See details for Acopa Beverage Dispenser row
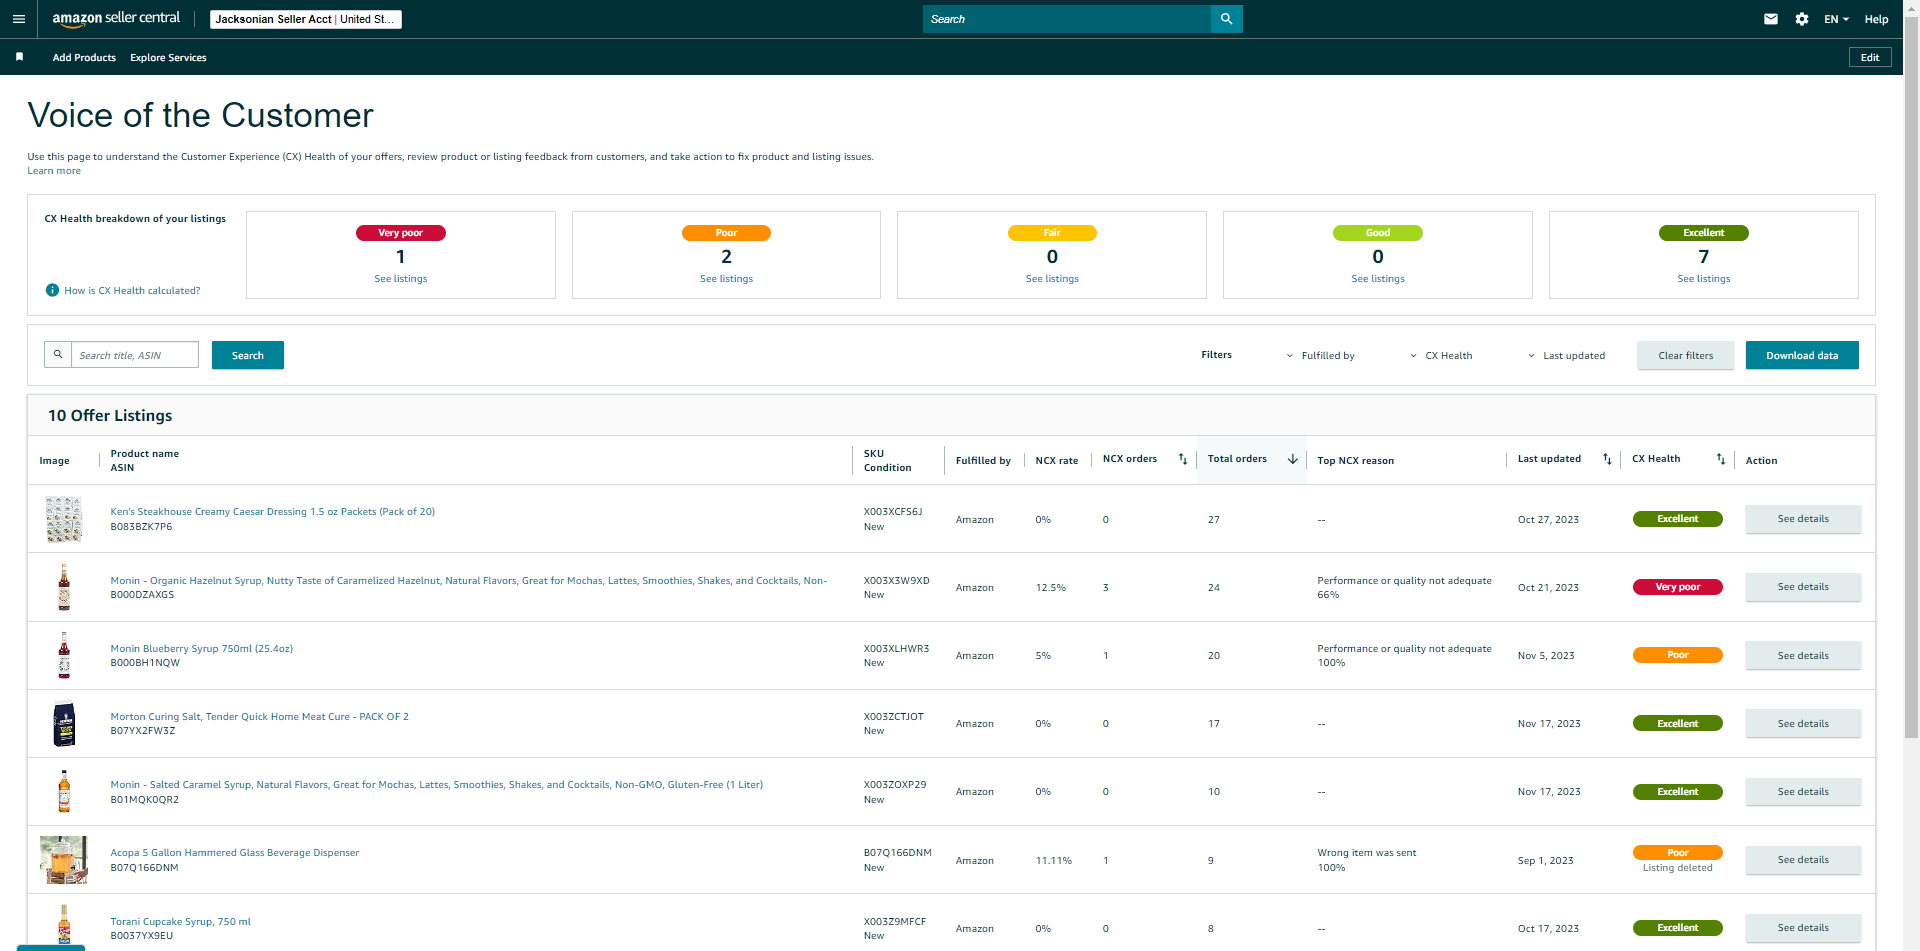 click(1802, 860)
